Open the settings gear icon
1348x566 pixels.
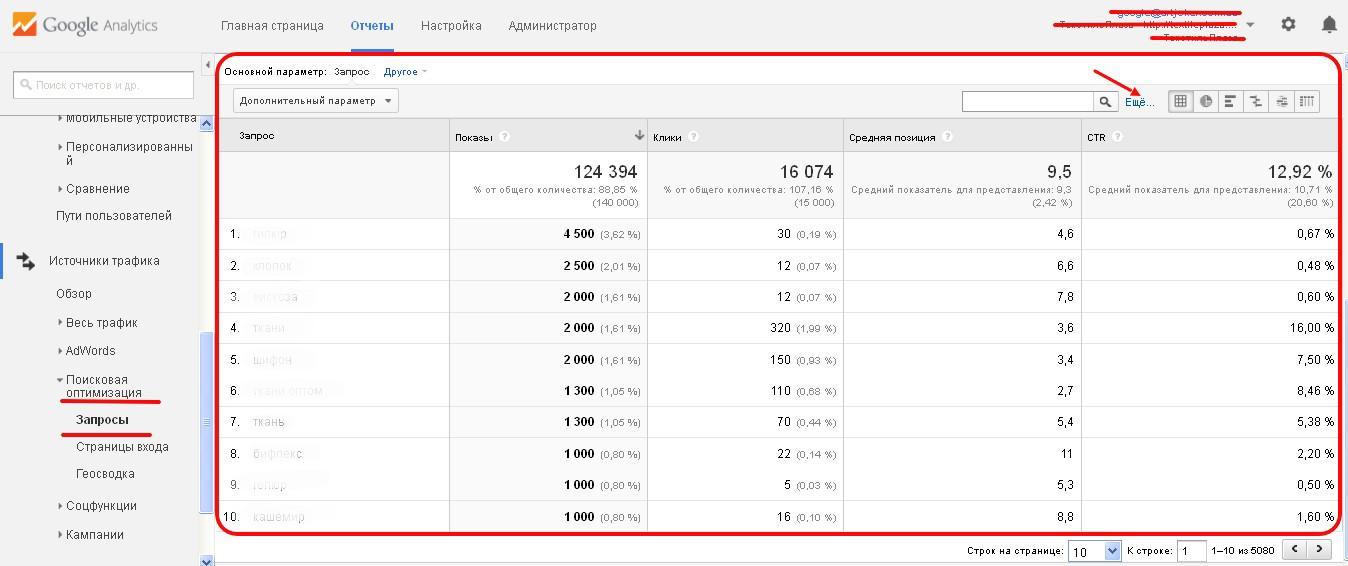1288,24
